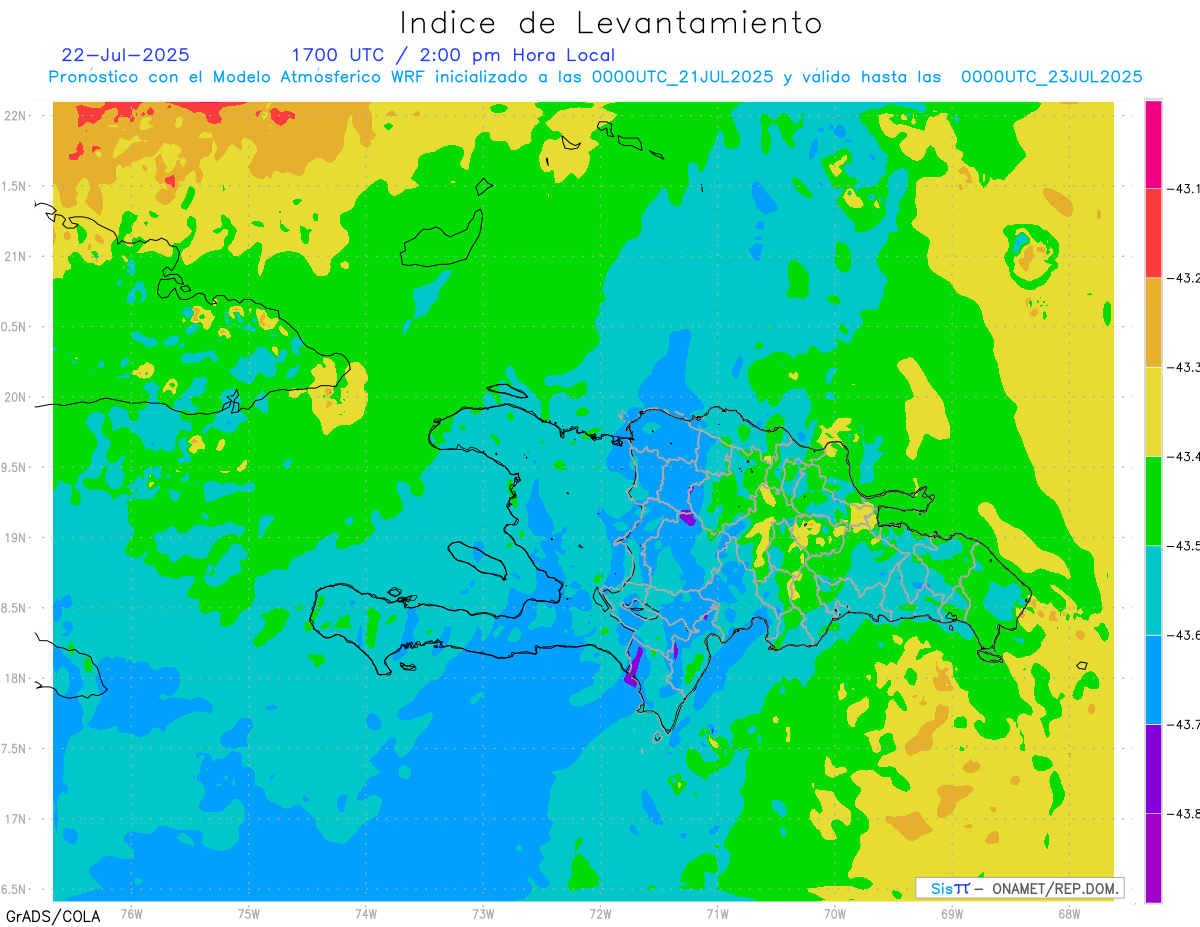Click the -43.4 legend value

tap(1182, 457)
